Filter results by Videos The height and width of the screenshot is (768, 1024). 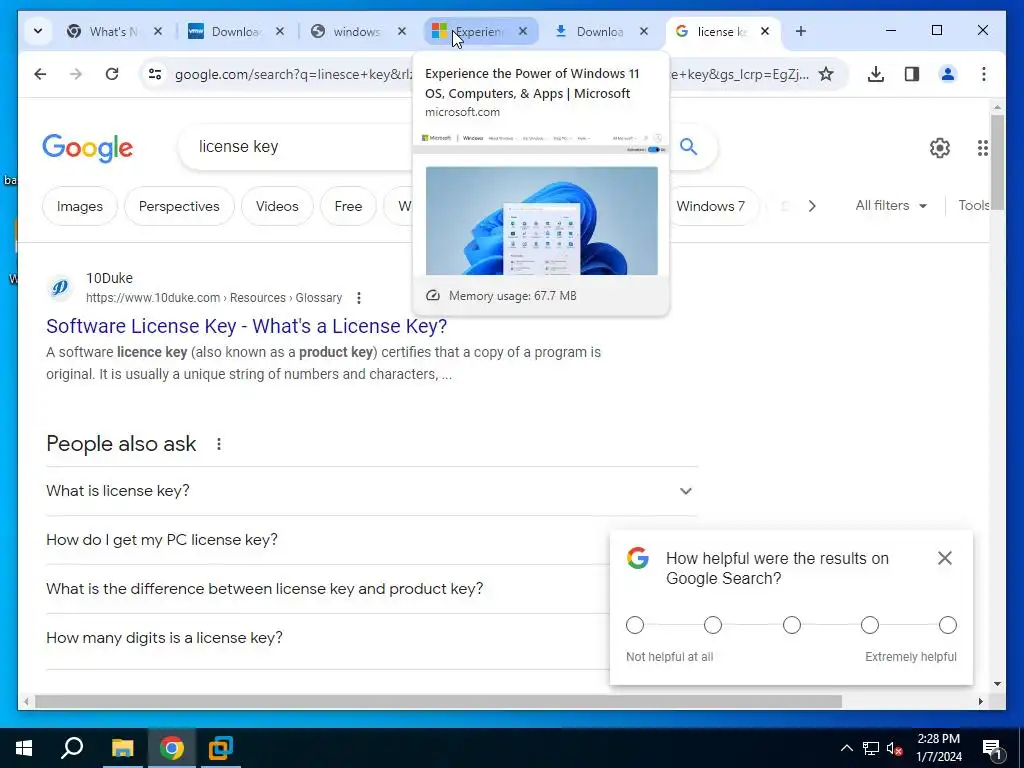point(277,206)
